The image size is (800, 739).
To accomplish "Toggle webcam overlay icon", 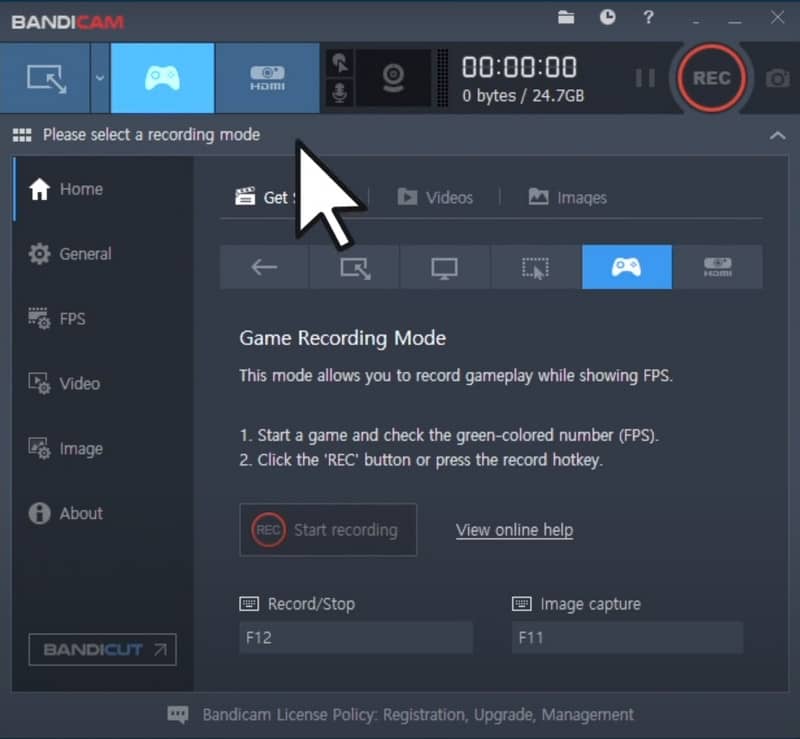I will tap(393, 78).
